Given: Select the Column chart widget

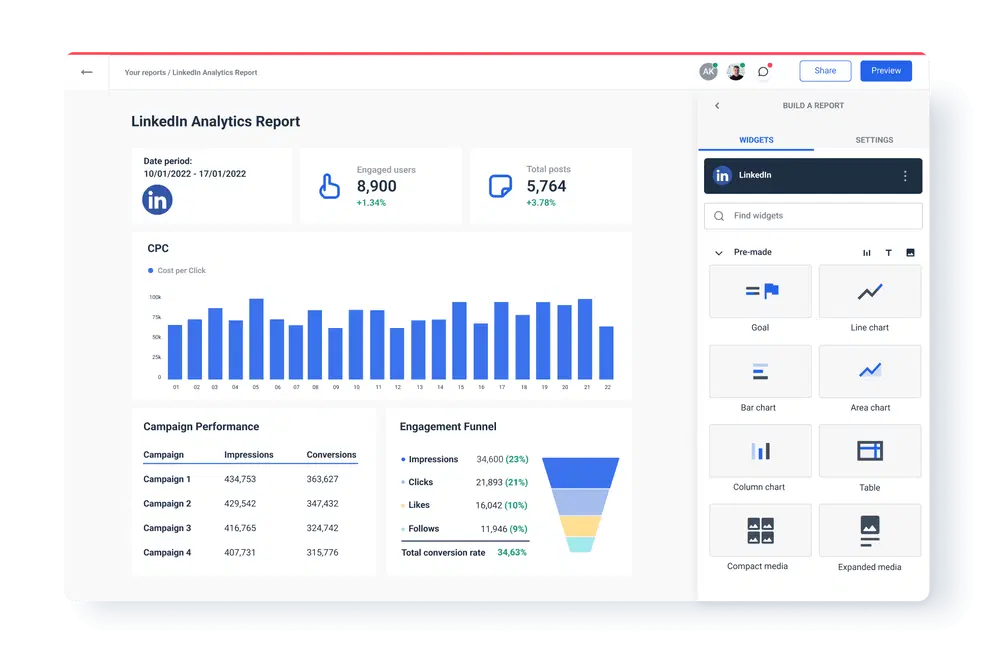Looking at the screenshot, I should coord(760,451).
